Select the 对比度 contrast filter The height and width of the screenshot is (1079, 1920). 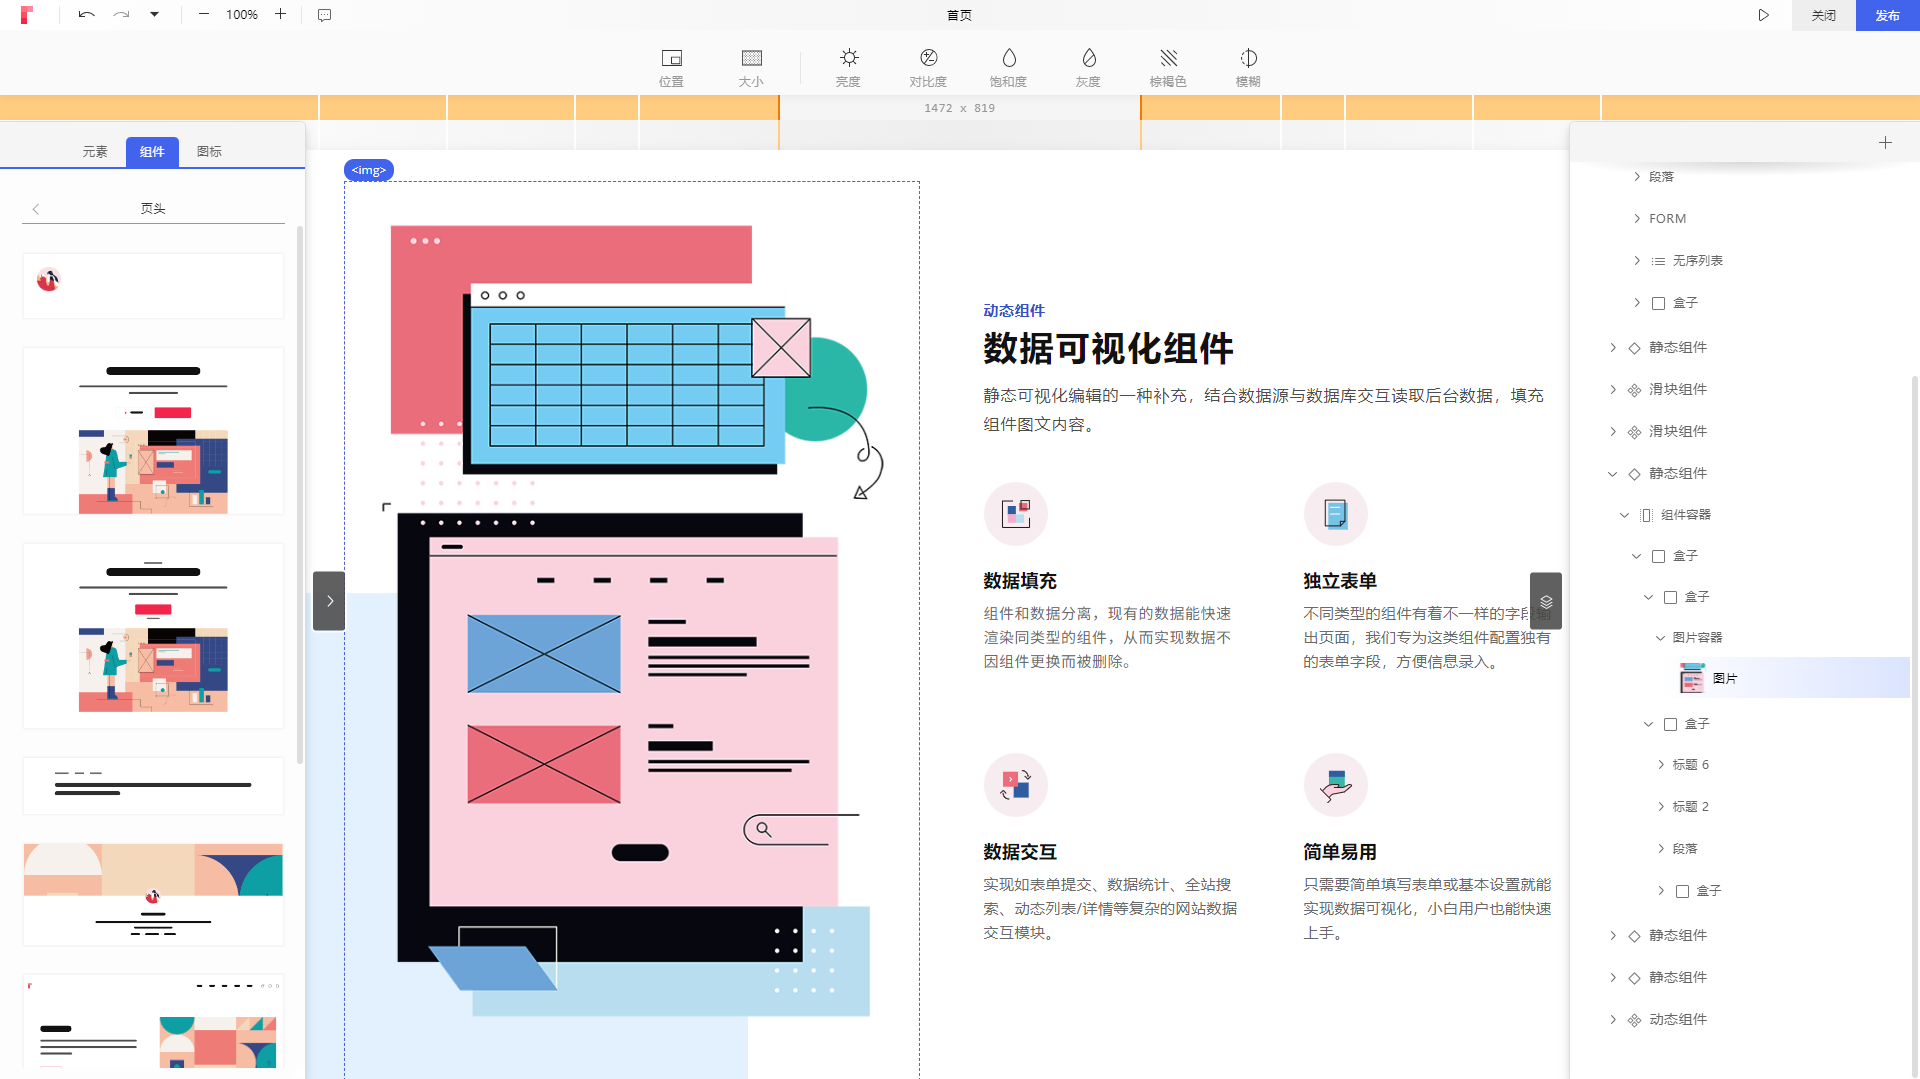pos(928,68)
